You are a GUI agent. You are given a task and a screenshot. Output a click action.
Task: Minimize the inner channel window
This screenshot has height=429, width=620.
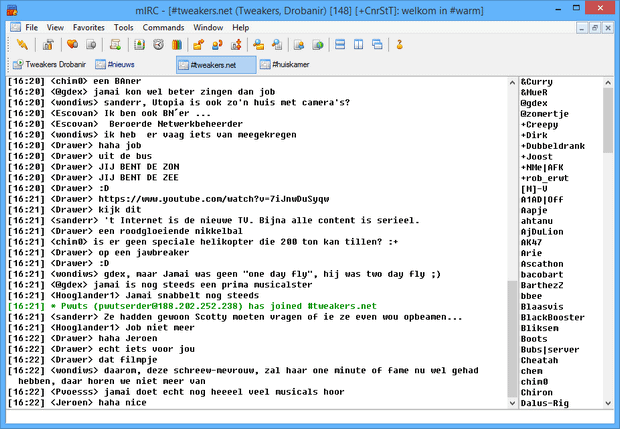pos(581,28)
